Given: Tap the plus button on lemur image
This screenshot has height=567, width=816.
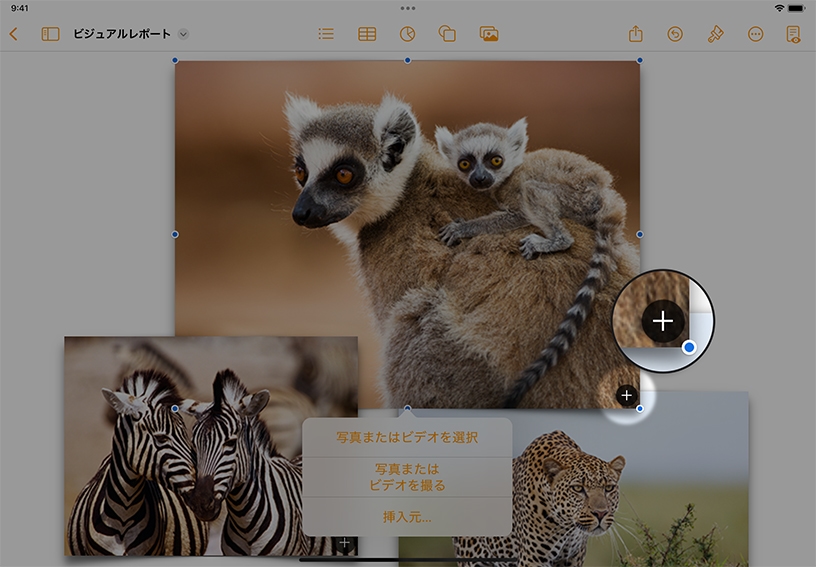Looking at the screenshot, I should (x=627, y=396).
